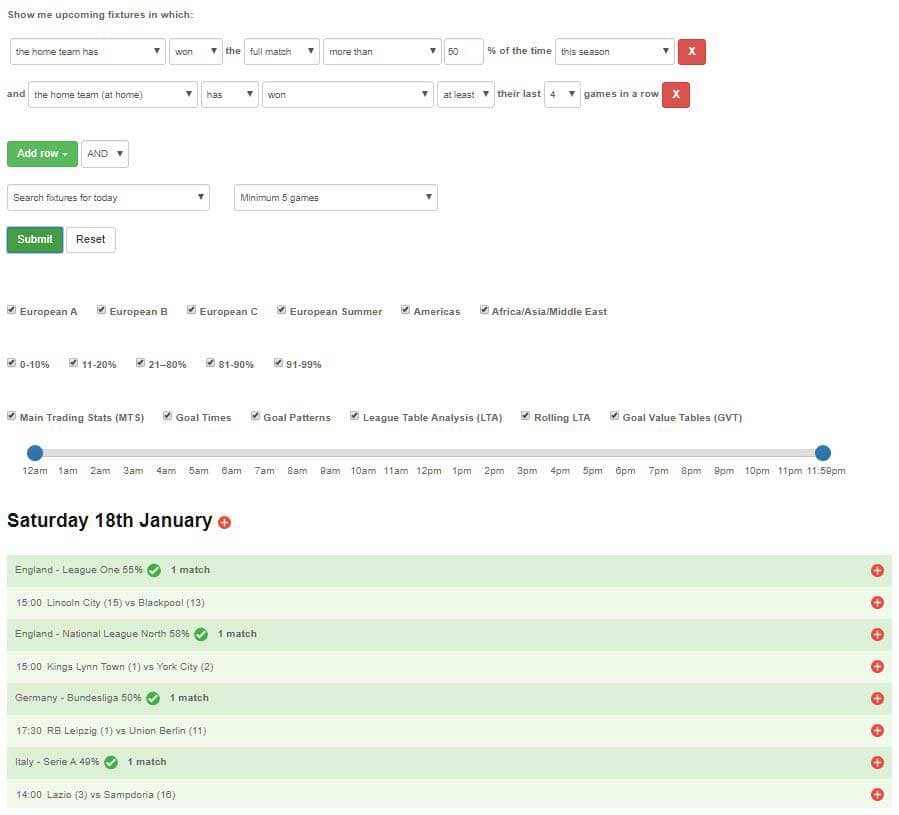
Task: Toggle Goal Value Tables (GVT) checkbox
Action: 615,416
